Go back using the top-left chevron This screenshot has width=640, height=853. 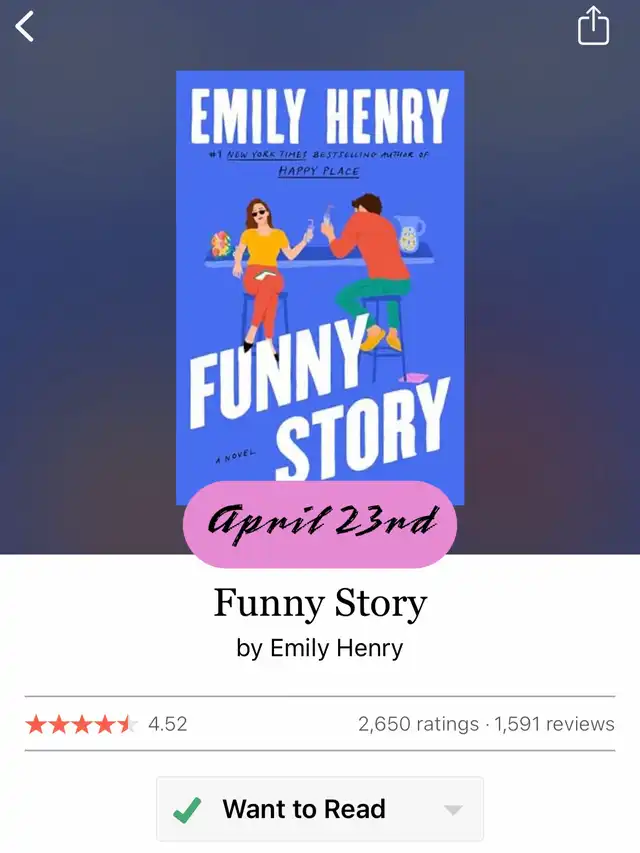pyautogui.click(x=24, y=27)
